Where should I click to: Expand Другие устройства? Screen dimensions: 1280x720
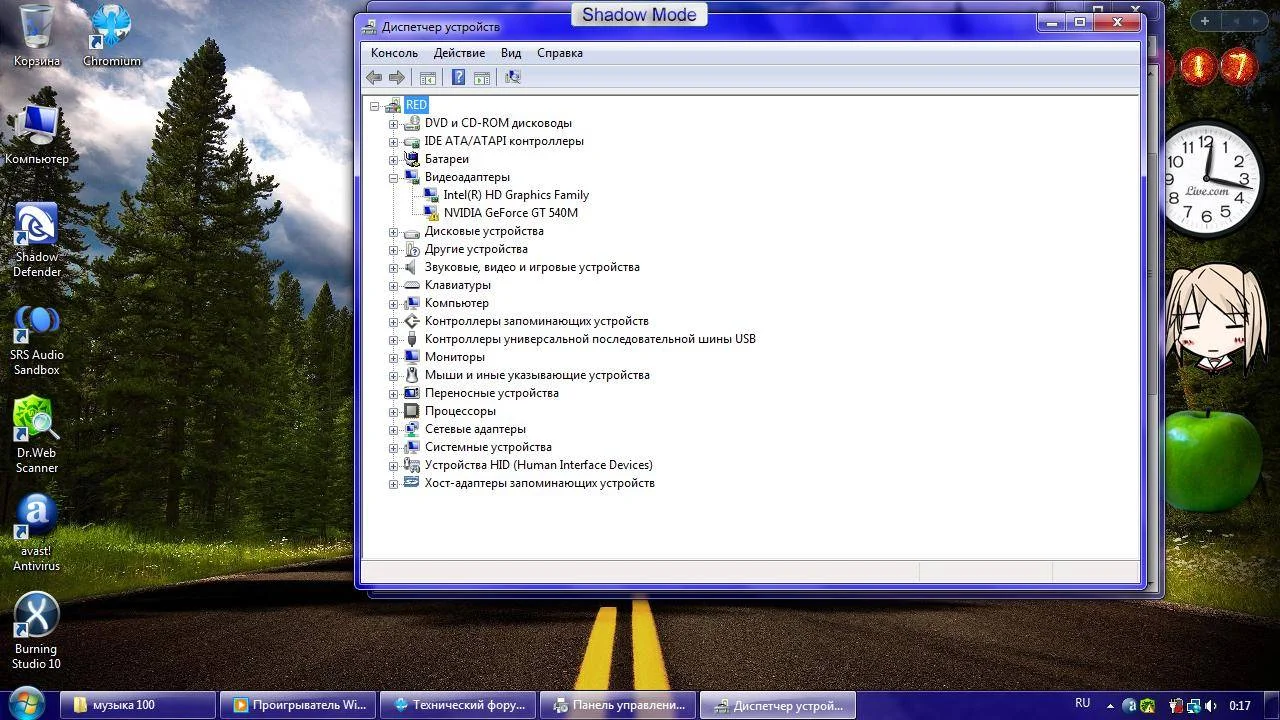[394, 250]
